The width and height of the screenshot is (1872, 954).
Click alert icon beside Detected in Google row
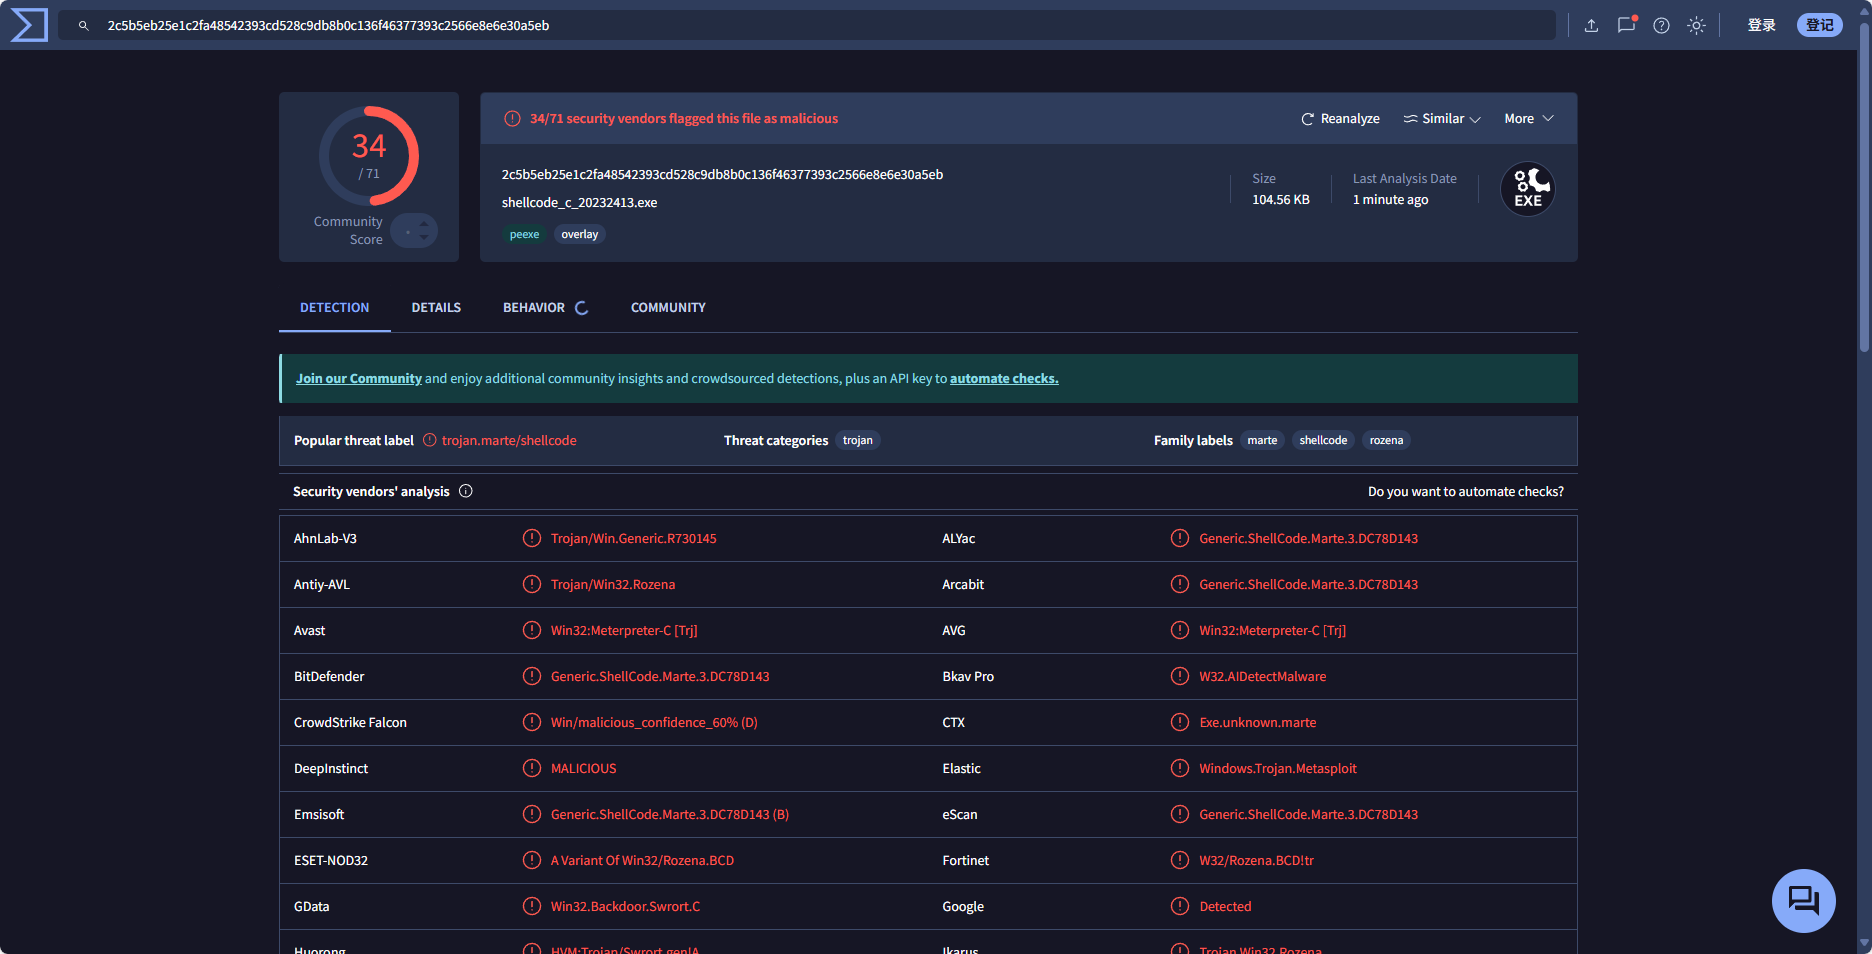(x=1180, y=906)
